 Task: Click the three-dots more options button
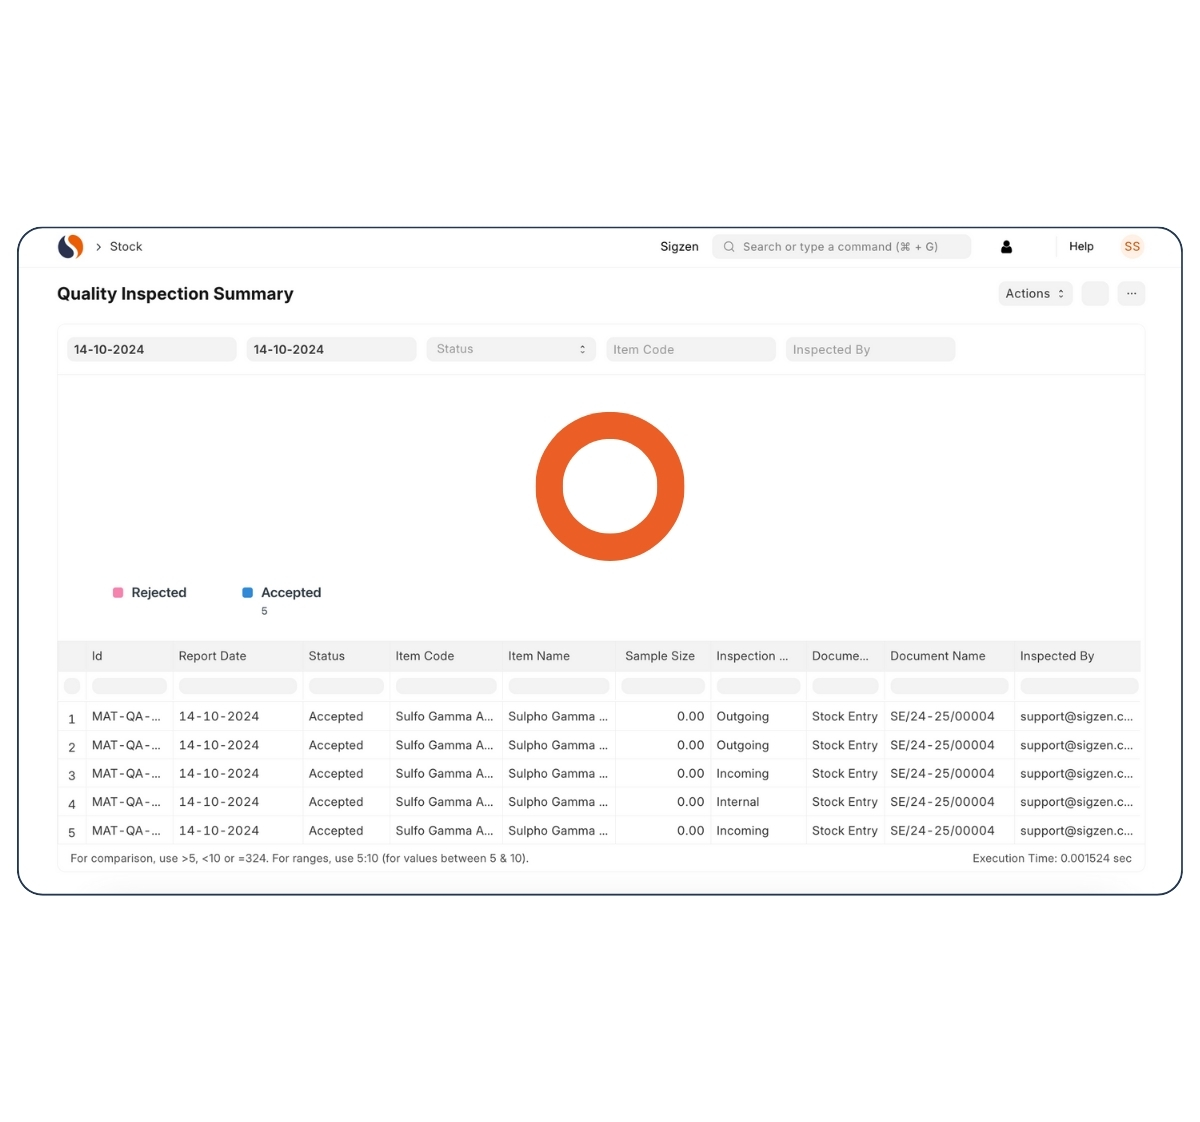[1131, 294]
